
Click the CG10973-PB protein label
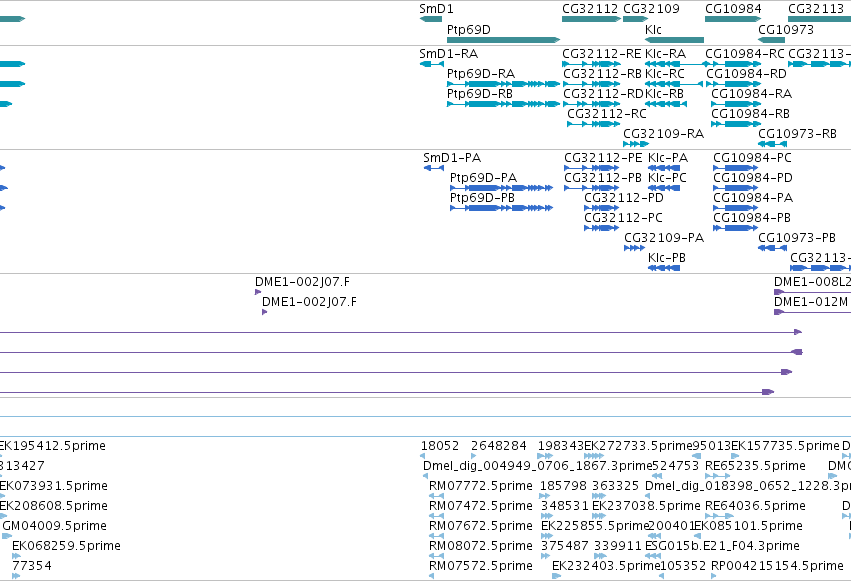tap(797, 238)
